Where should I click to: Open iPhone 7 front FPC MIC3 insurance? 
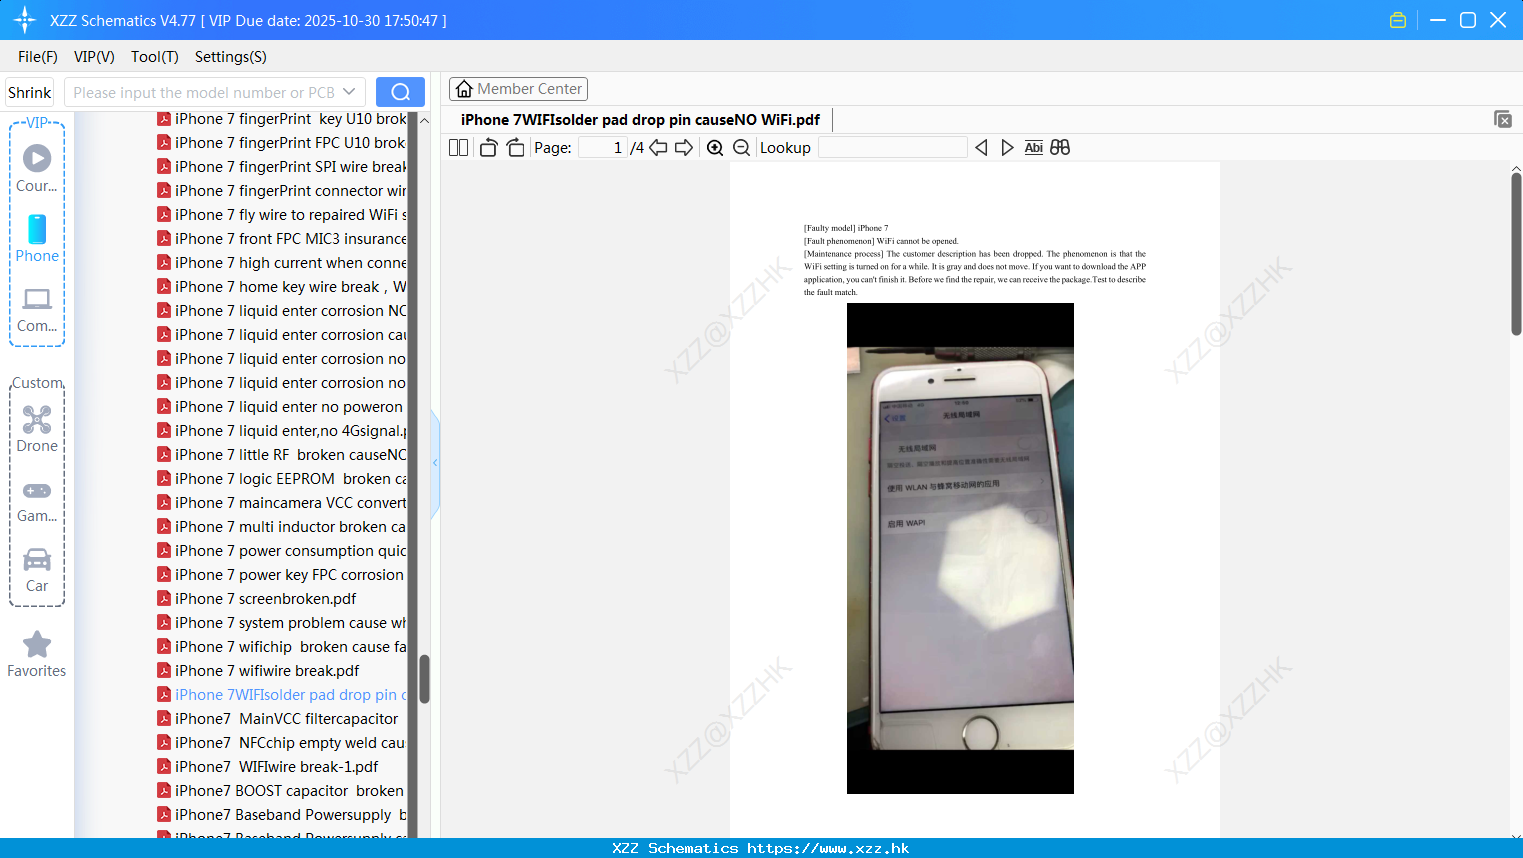(282, 239)
